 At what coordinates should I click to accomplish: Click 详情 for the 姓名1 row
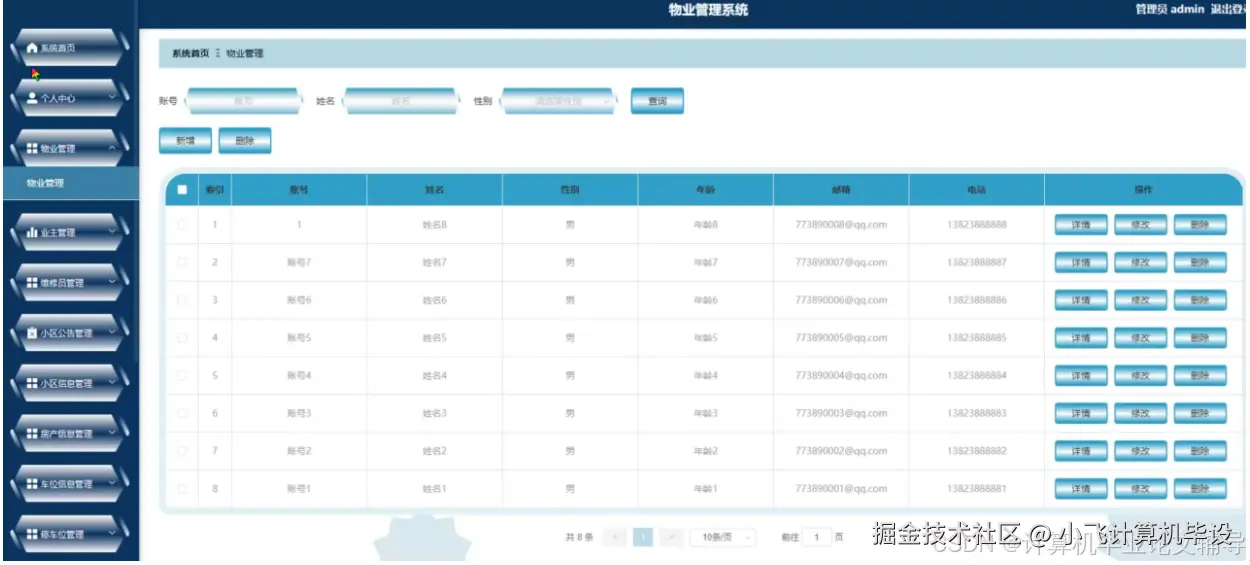coord(1081,489)
